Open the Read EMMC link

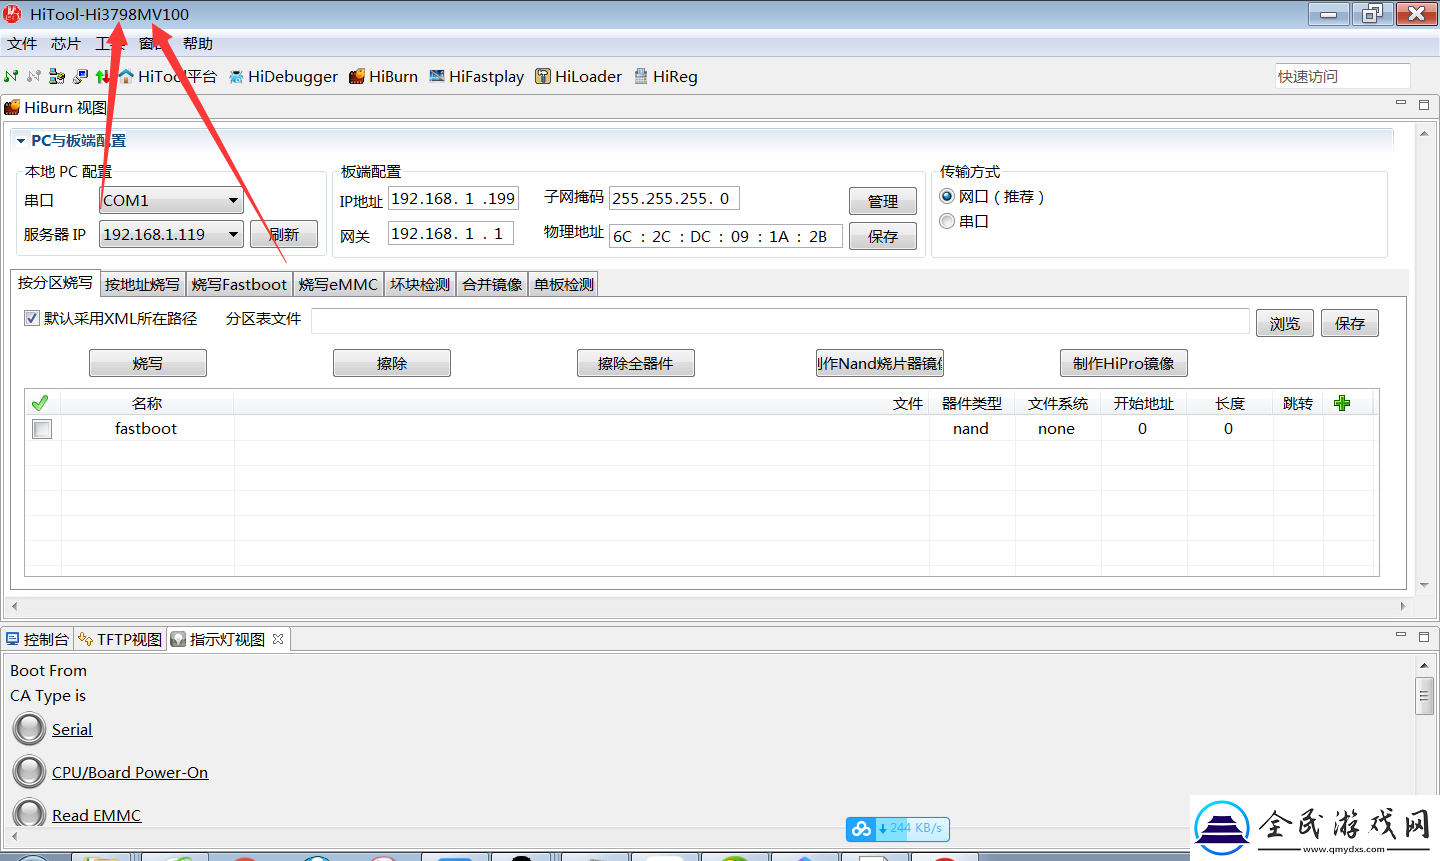tap(97, 816)
